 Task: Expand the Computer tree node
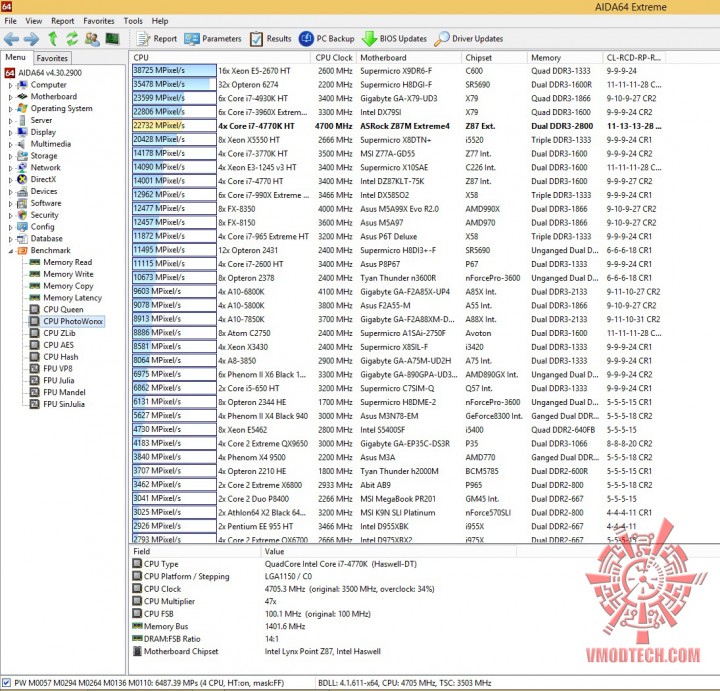point(10,85)
